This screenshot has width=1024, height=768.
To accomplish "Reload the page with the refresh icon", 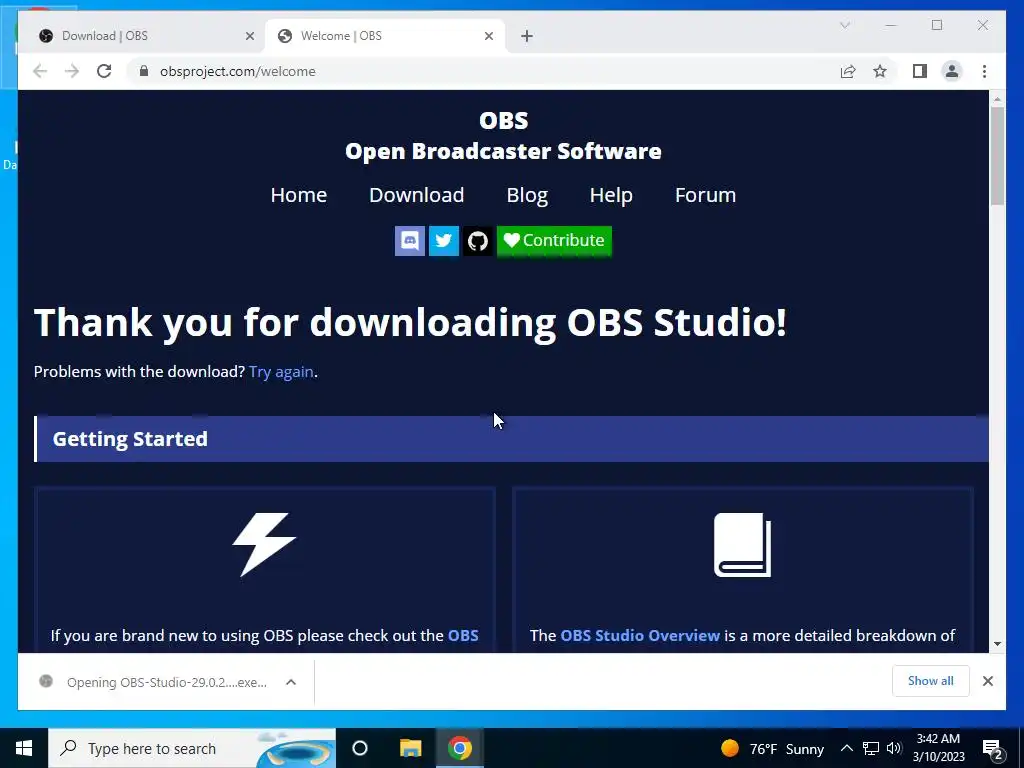I will (104, 71).
